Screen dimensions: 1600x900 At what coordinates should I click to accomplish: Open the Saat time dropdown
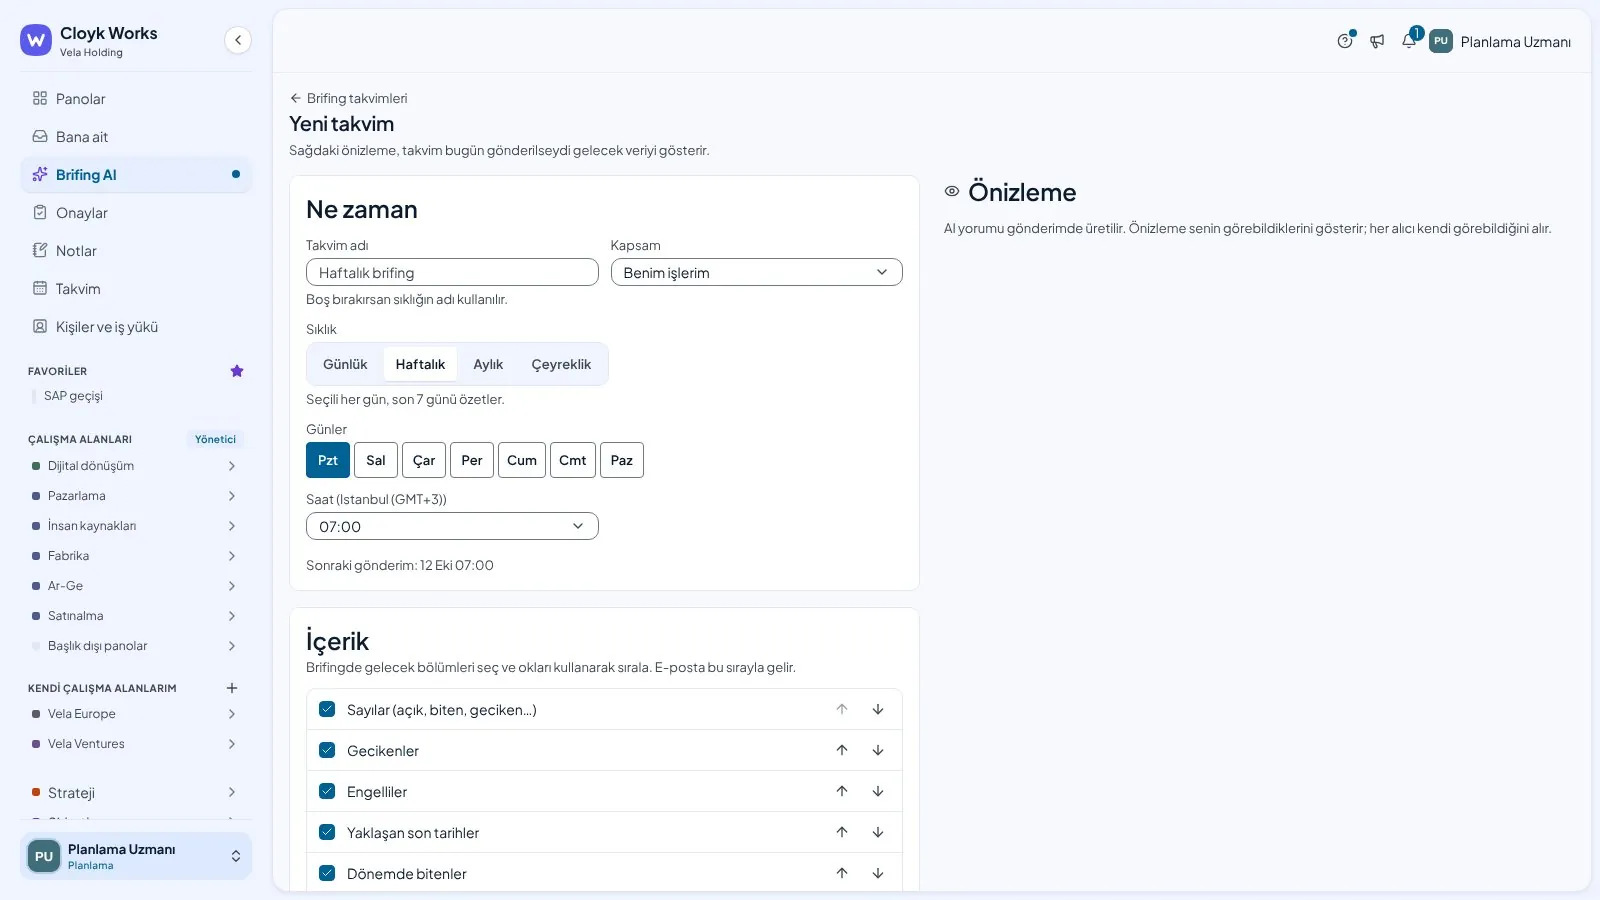click(452, 526)
